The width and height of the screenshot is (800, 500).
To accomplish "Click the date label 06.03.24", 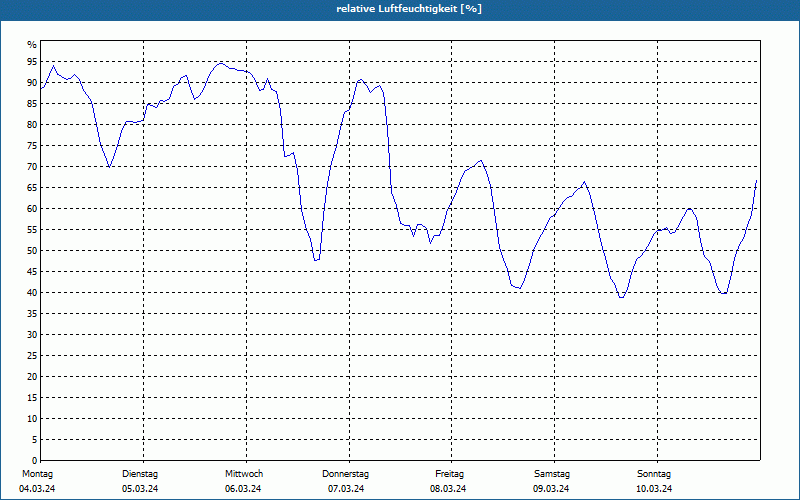I will (243, 489).
